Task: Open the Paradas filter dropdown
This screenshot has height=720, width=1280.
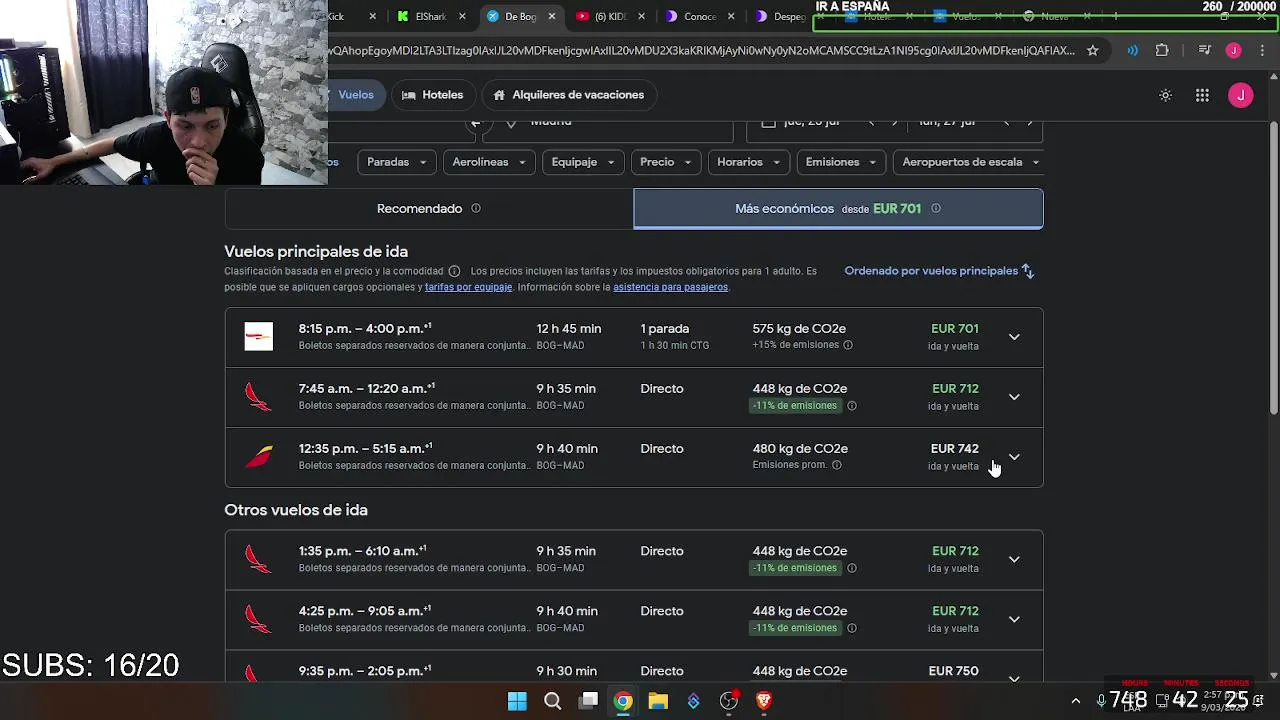Action: (x=397, y=162)
